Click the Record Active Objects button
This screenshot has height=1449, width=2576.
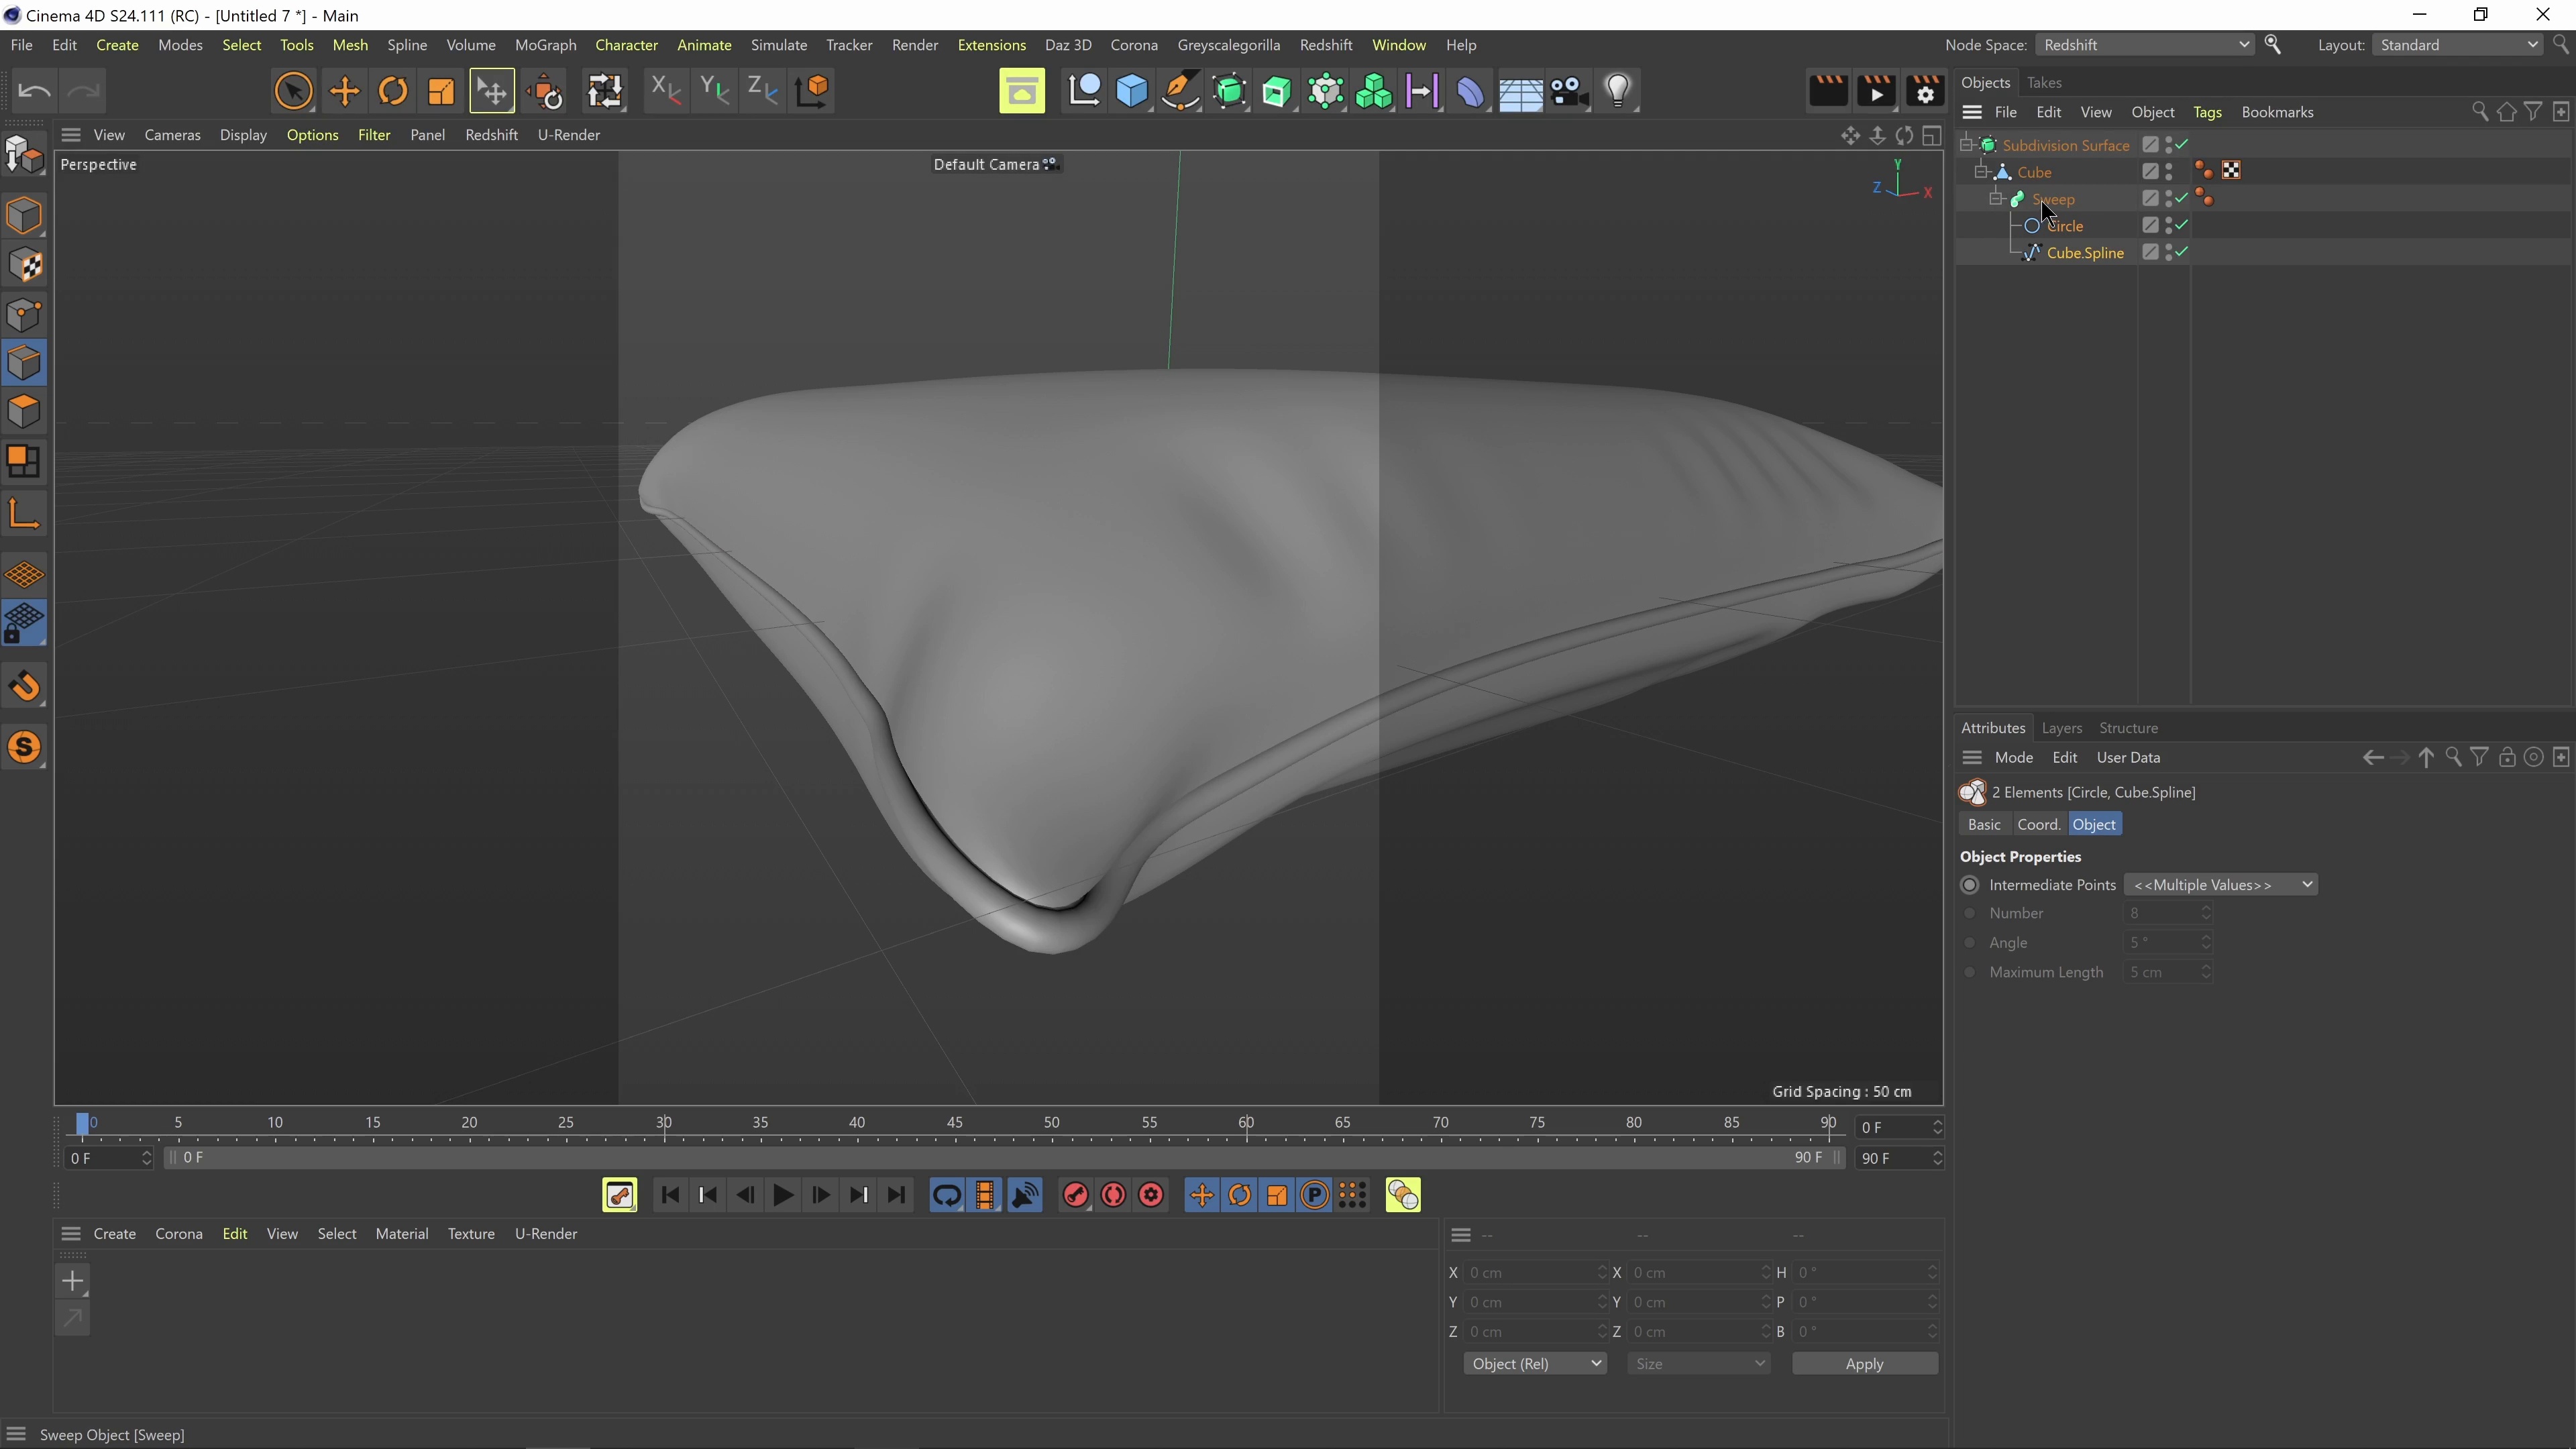coord(1075,1195)
